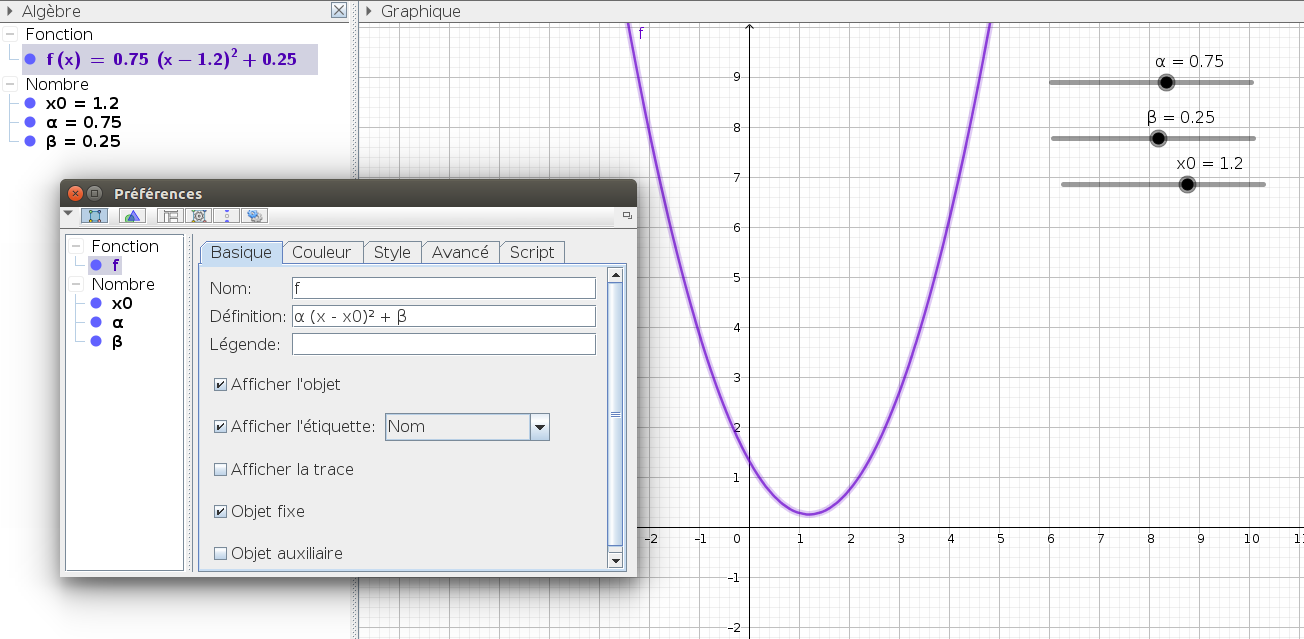Open the Advanced settings gear icon
The width and height of the screenshot is (1304, 639).
(254, 215)
